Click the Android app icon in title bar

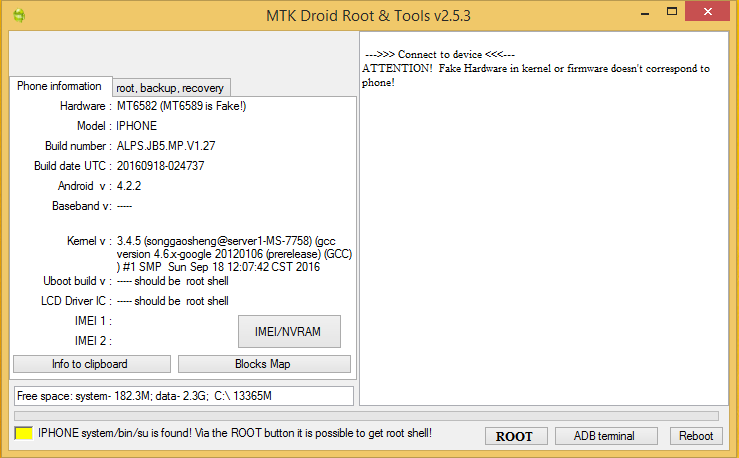18,15
